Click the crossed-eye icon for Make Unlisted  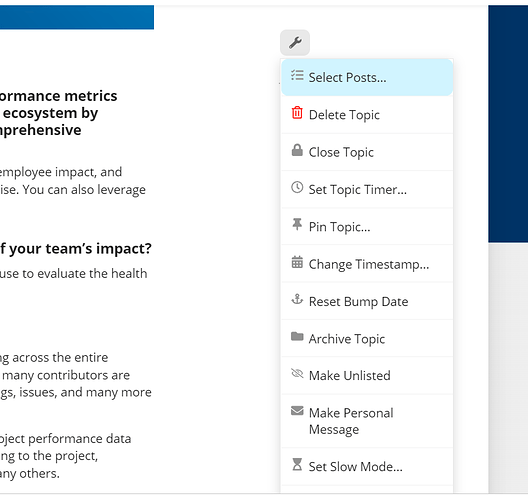(297, 373)
